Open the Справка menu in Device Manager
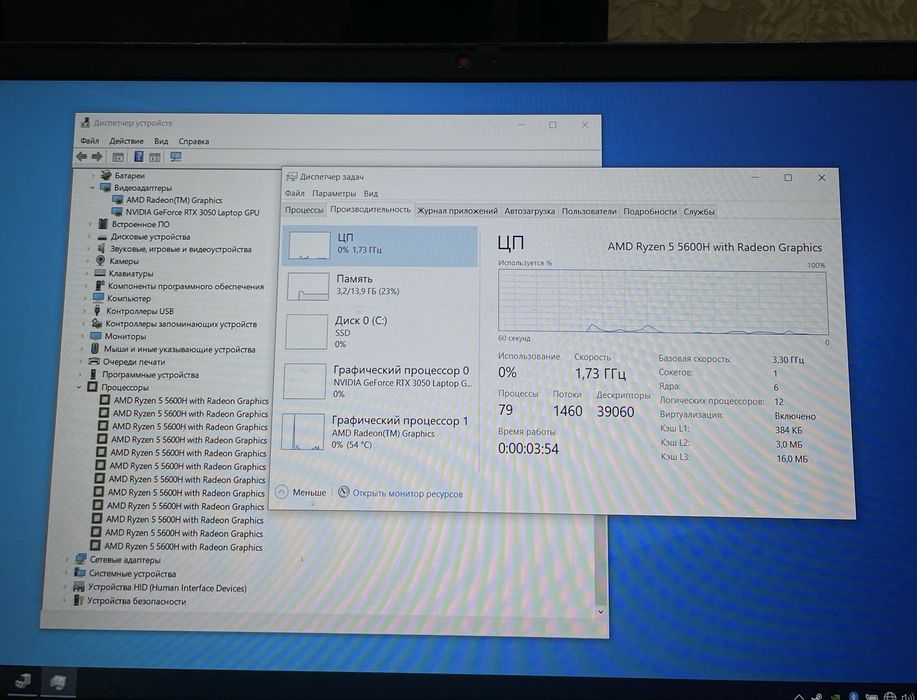The width and height of the screenshot is (917, 700). point(194,141)
